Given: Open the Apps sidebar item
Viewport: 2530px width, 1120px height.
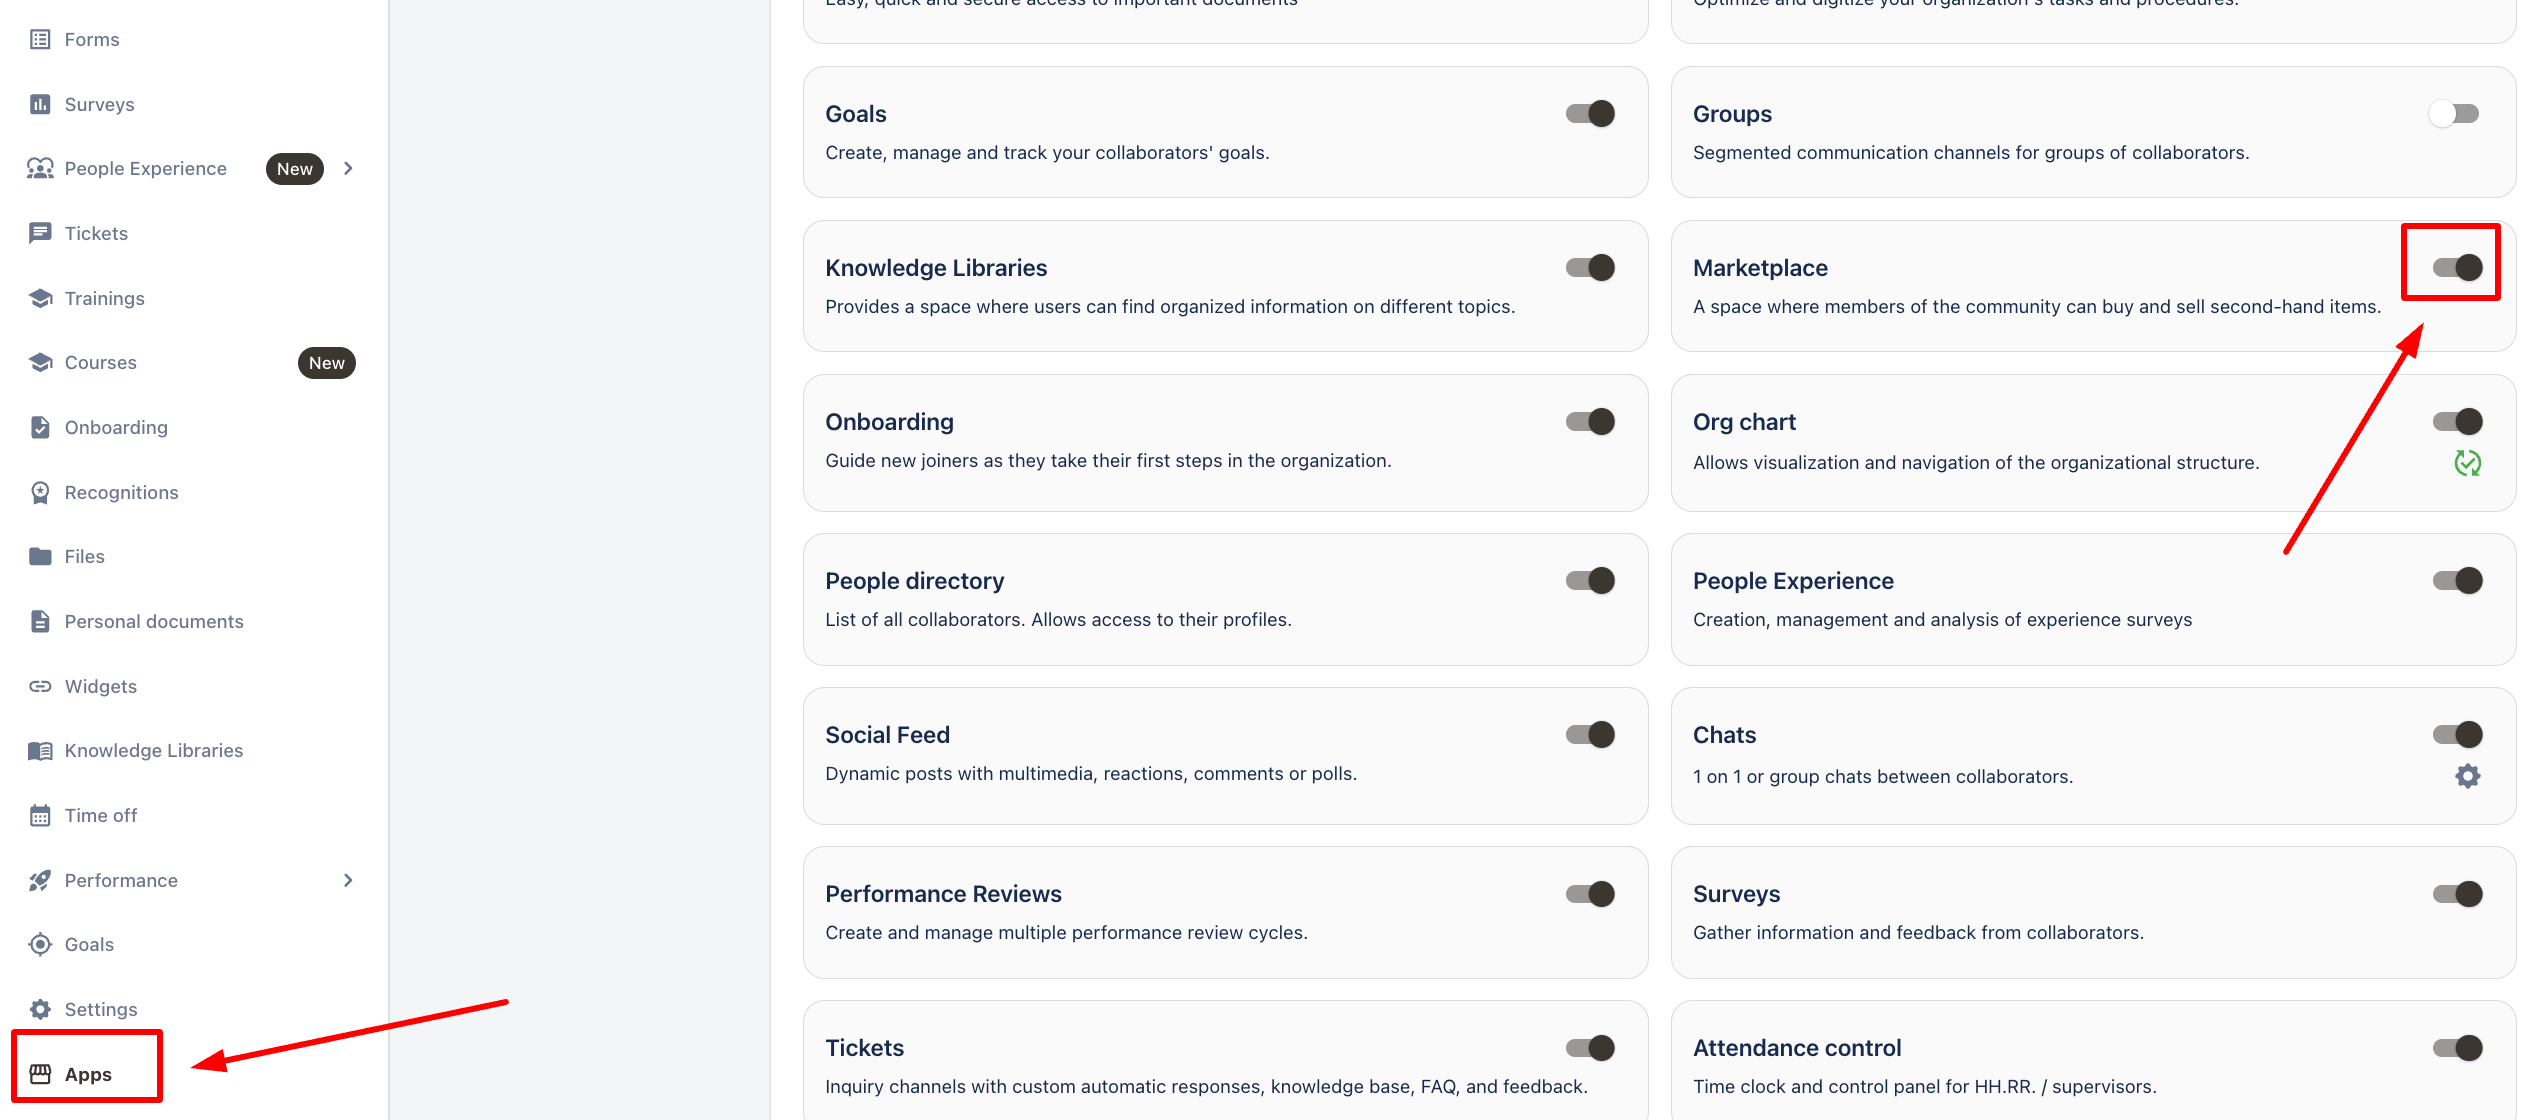Looking at the screenshot, I should click(88, 1074).
